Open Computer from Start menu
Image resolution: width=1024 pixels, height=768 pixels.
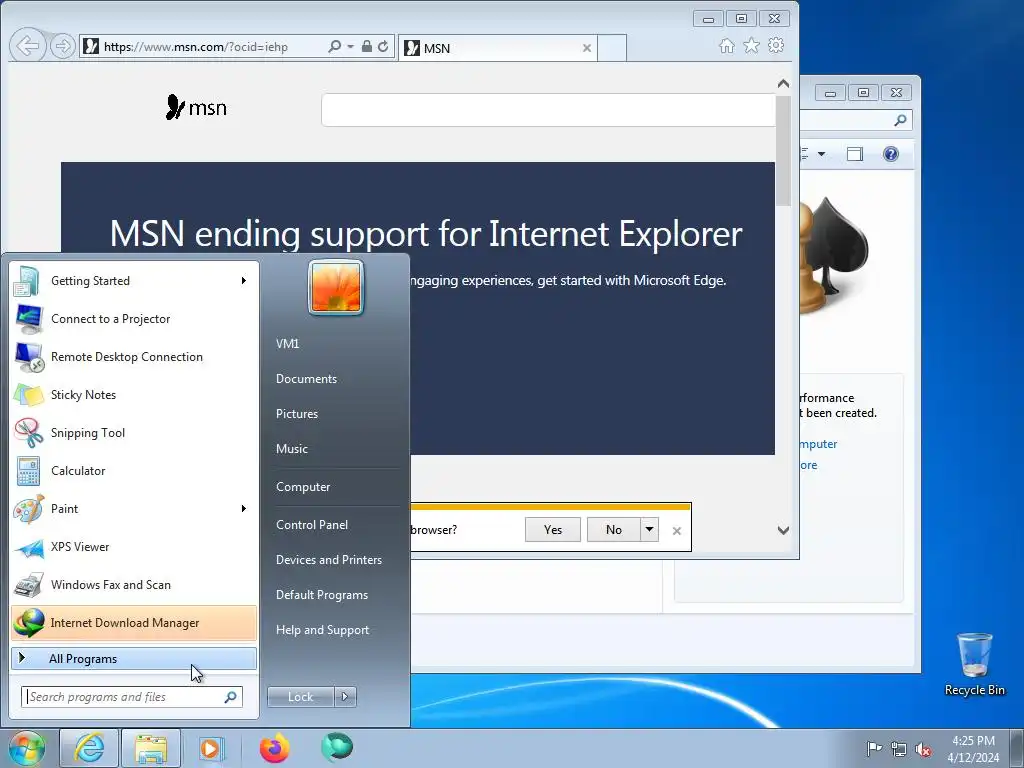pyautogui.click(x=303, y=487)
